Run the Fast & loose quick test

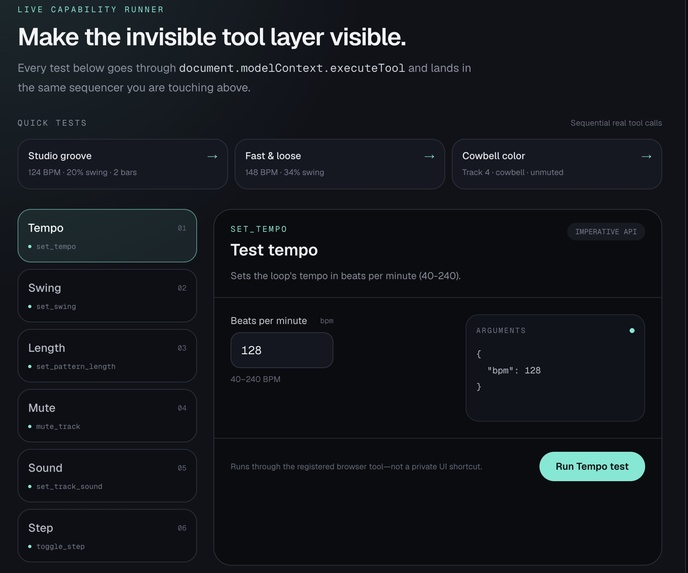(340, 164)
